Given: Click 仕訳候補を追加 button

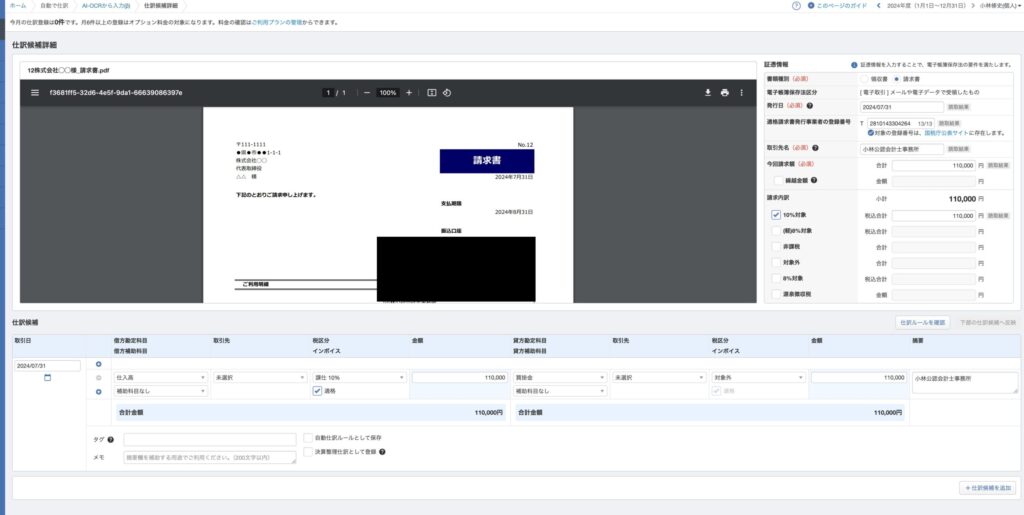Looking at the screenshot, I should 987,487.
